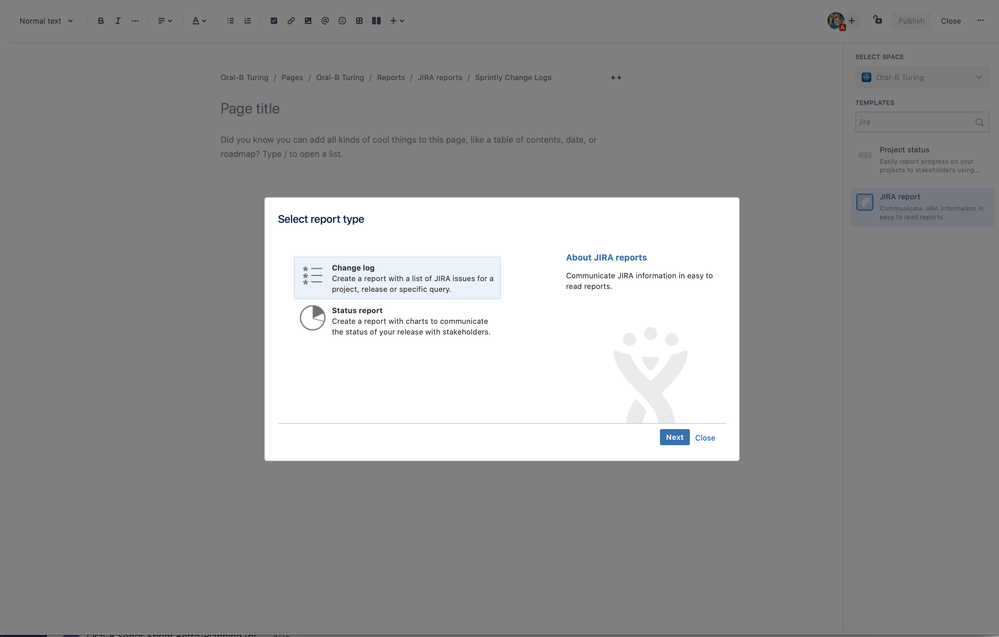This screenshot has height=637, width=999.
Task: Open the emoji picker icon
Action: click(x=342, y=21)
